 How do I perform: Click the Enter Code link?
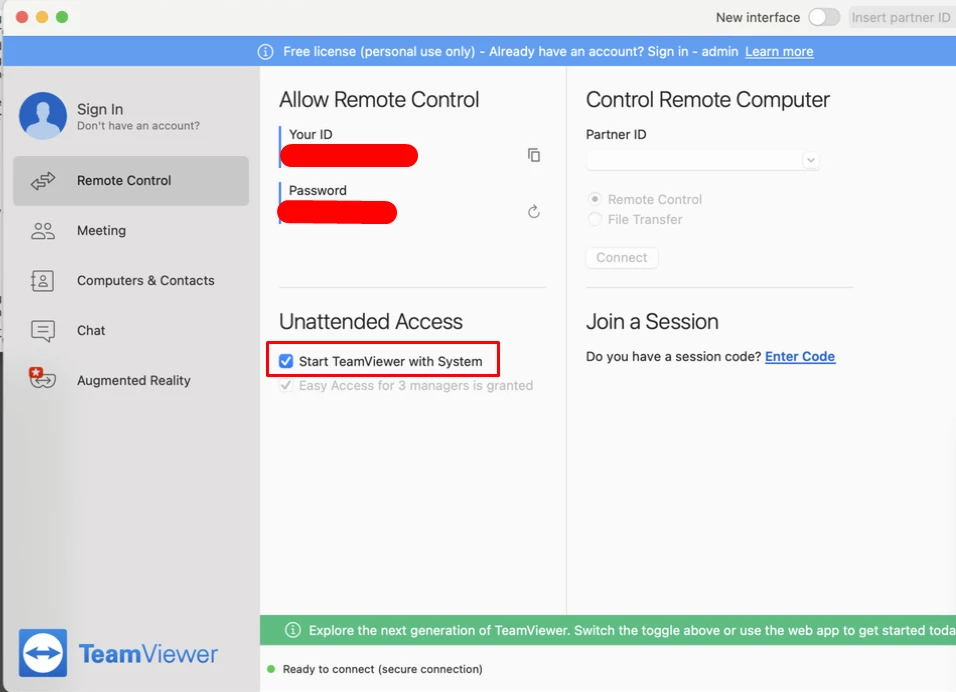pos(800,357)
